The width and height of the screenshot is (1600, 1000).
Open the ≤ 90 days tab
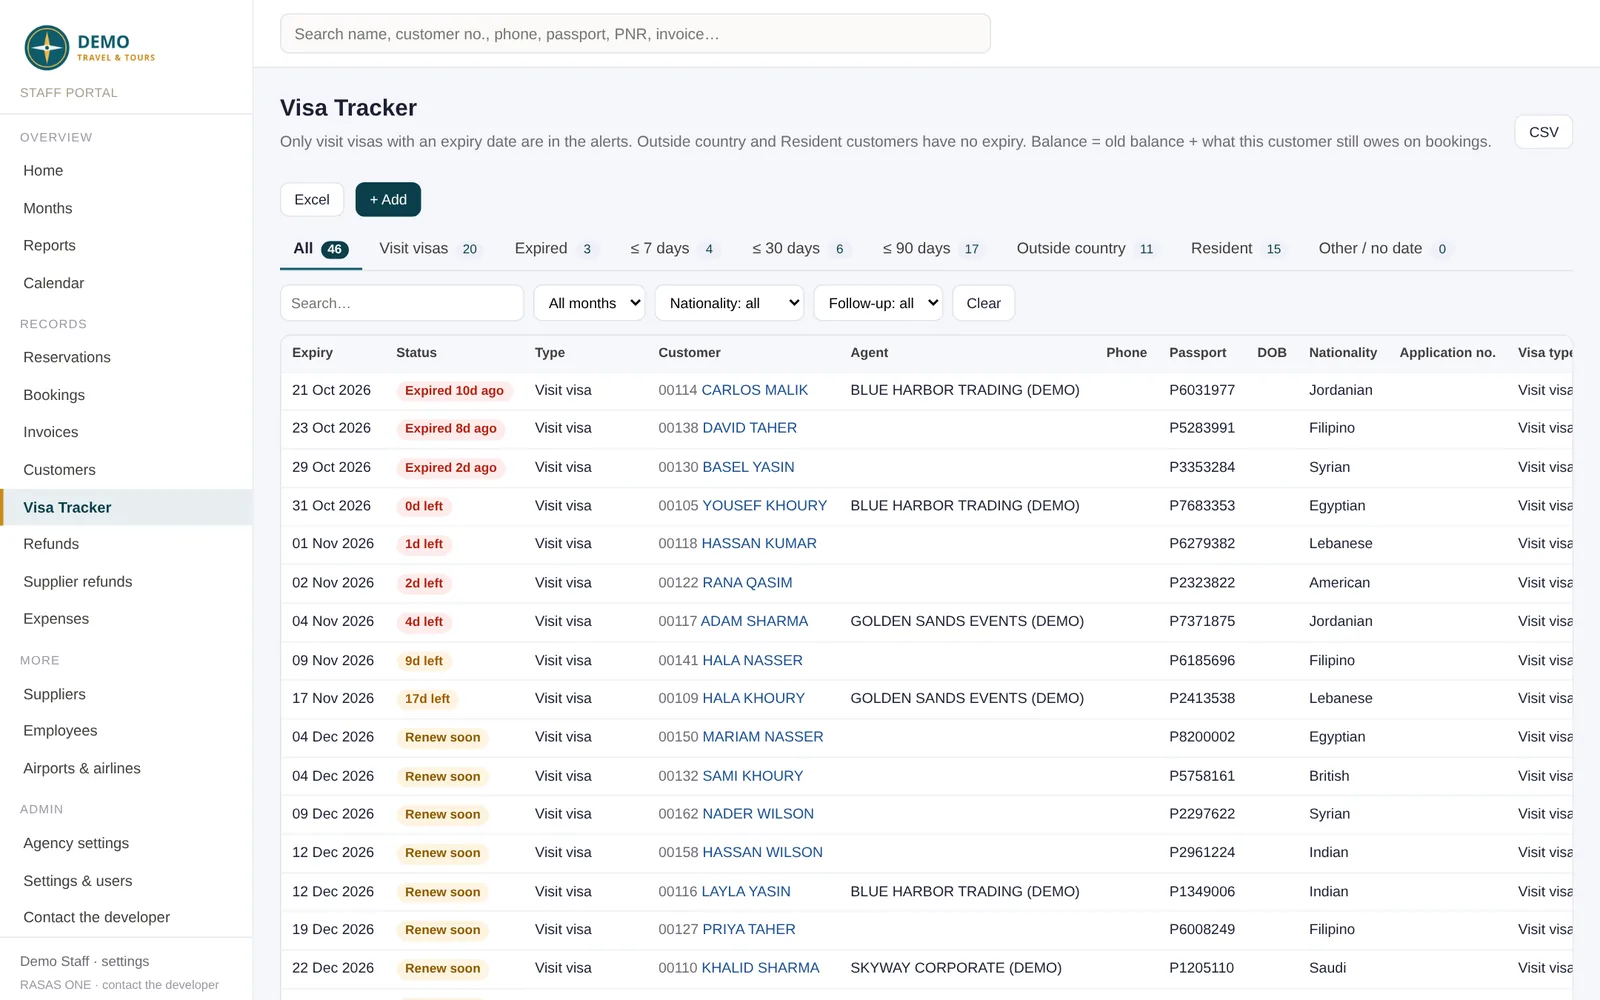tap(933, 249)
